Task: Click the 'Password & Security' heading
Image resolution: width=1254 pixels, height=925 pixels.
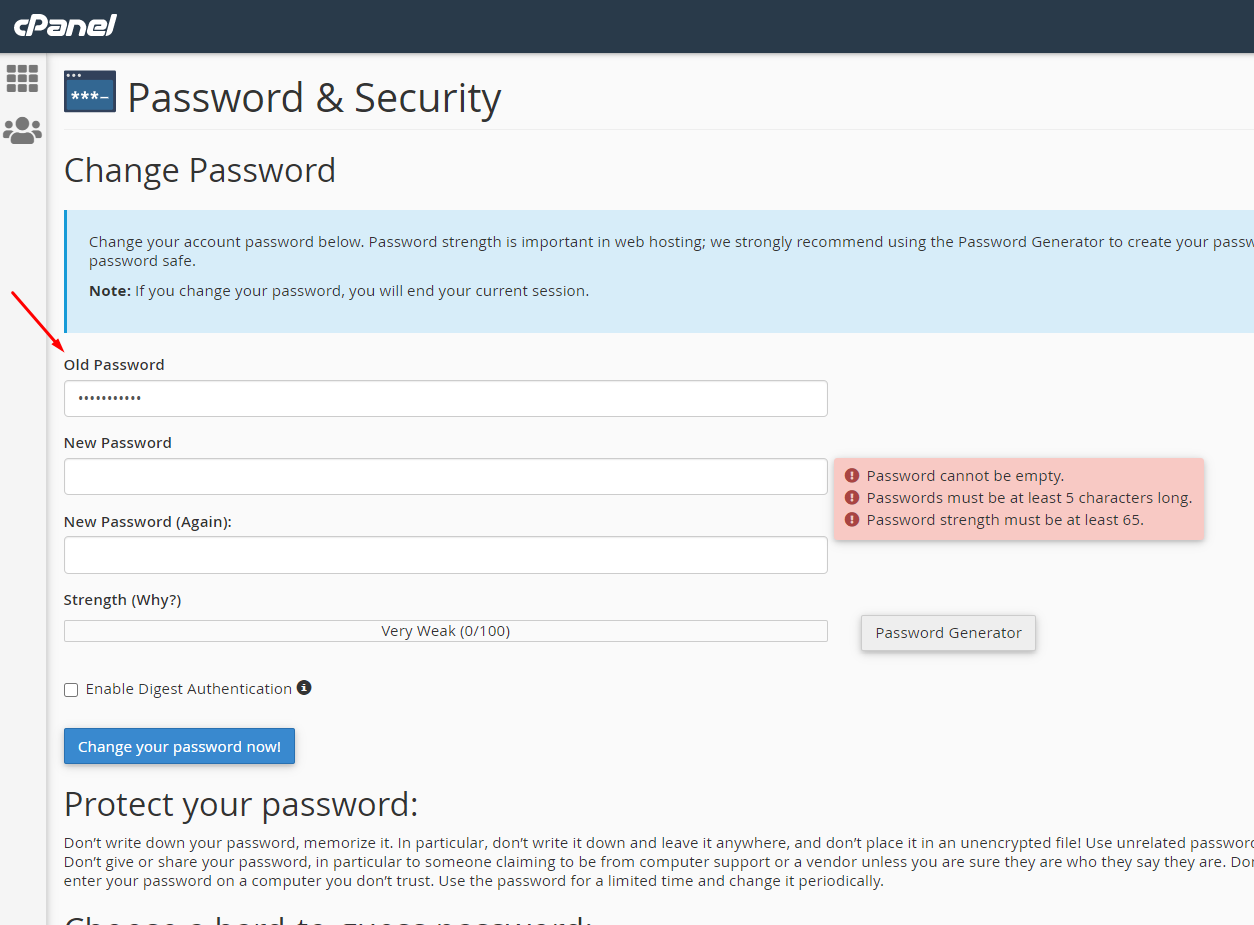Action: (314, 98)
